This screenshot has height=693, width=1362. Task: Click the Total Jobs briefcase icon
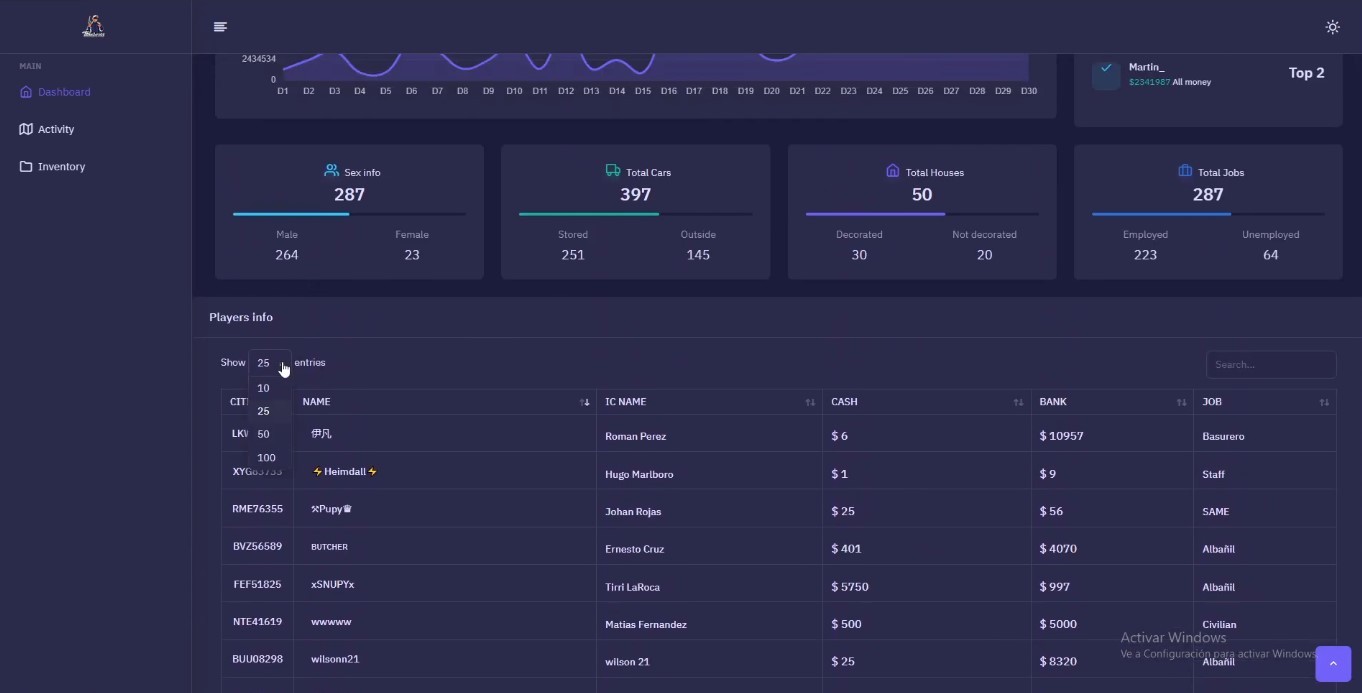coord(1185,171)
